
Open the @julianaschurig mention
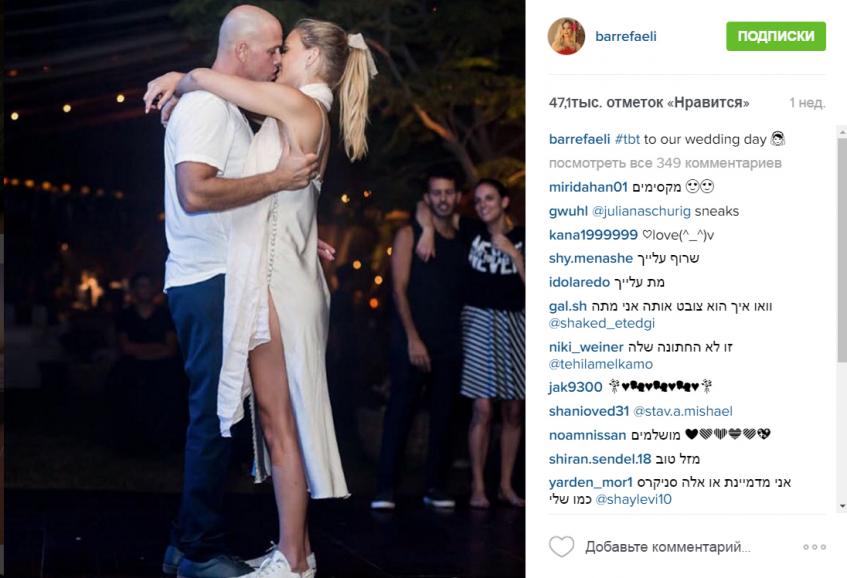click(641, 211)
